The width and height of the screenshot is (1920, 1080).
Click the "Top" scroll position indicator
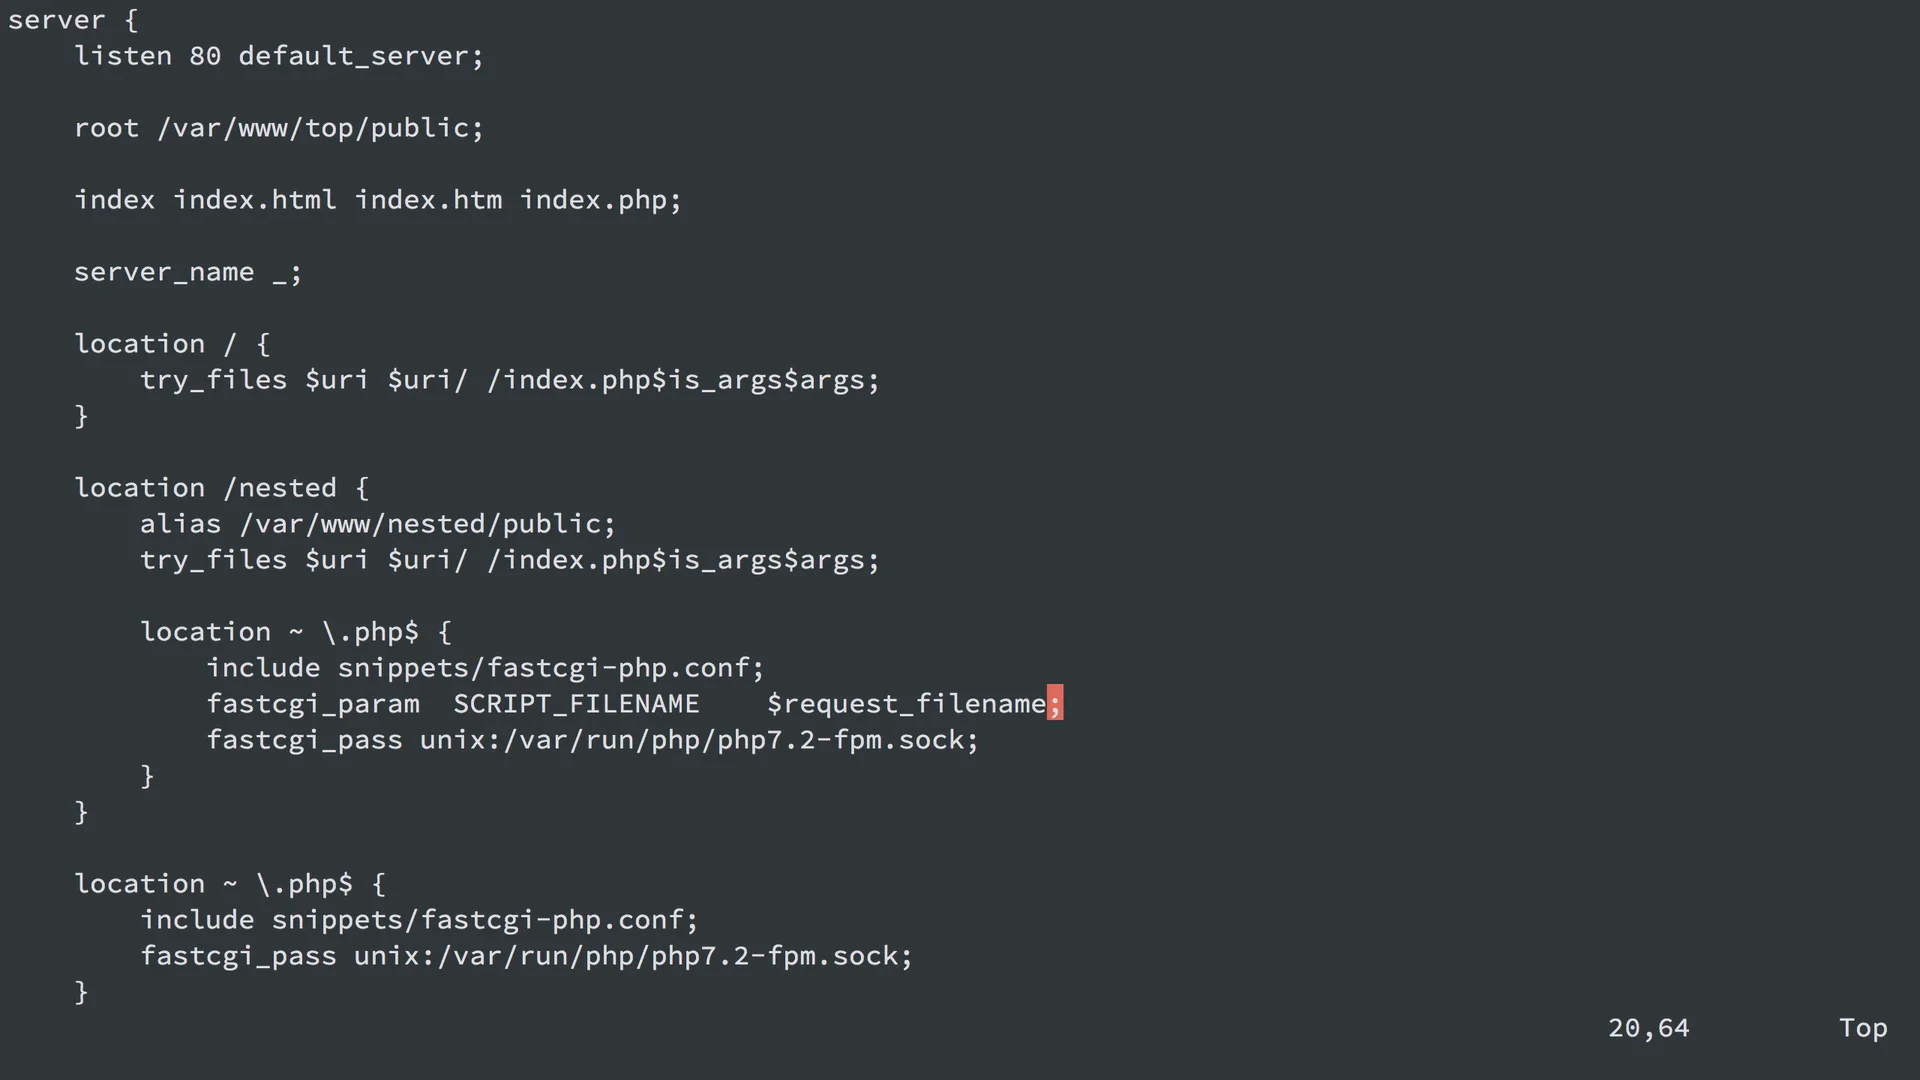pyautogui.click(x=1863, y=1028)
